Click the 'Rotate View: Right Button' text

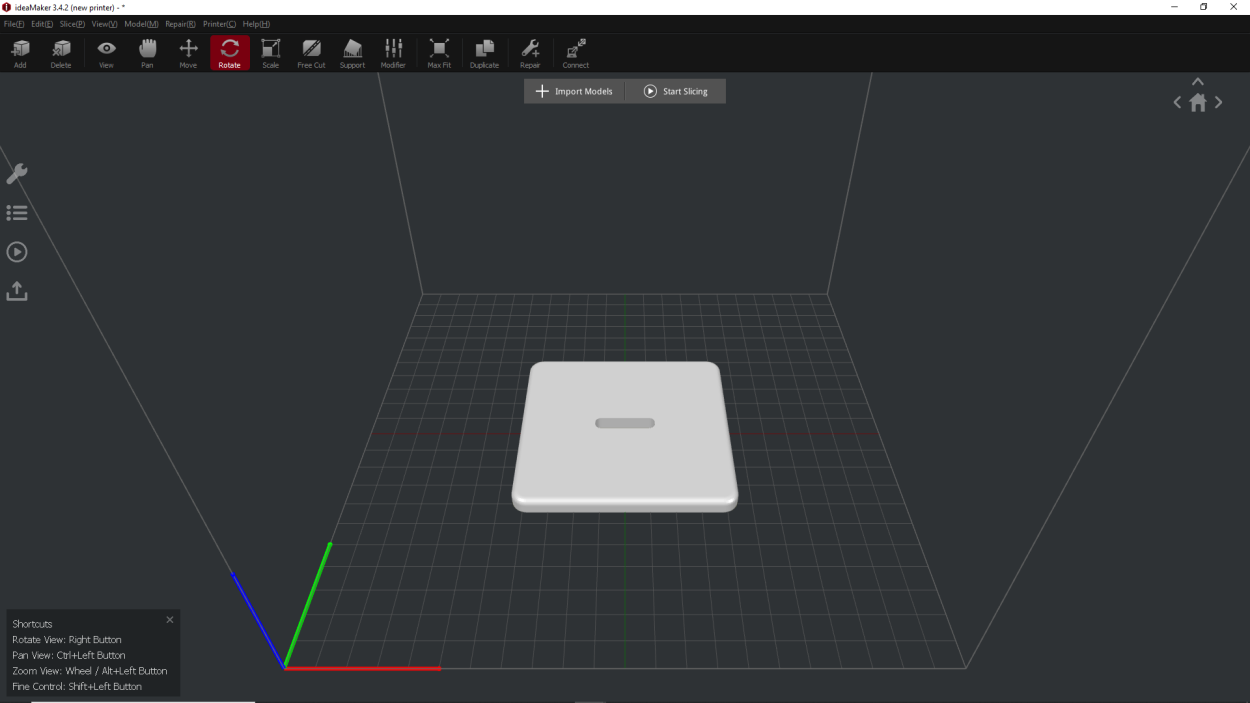click(x=67, y=640)
